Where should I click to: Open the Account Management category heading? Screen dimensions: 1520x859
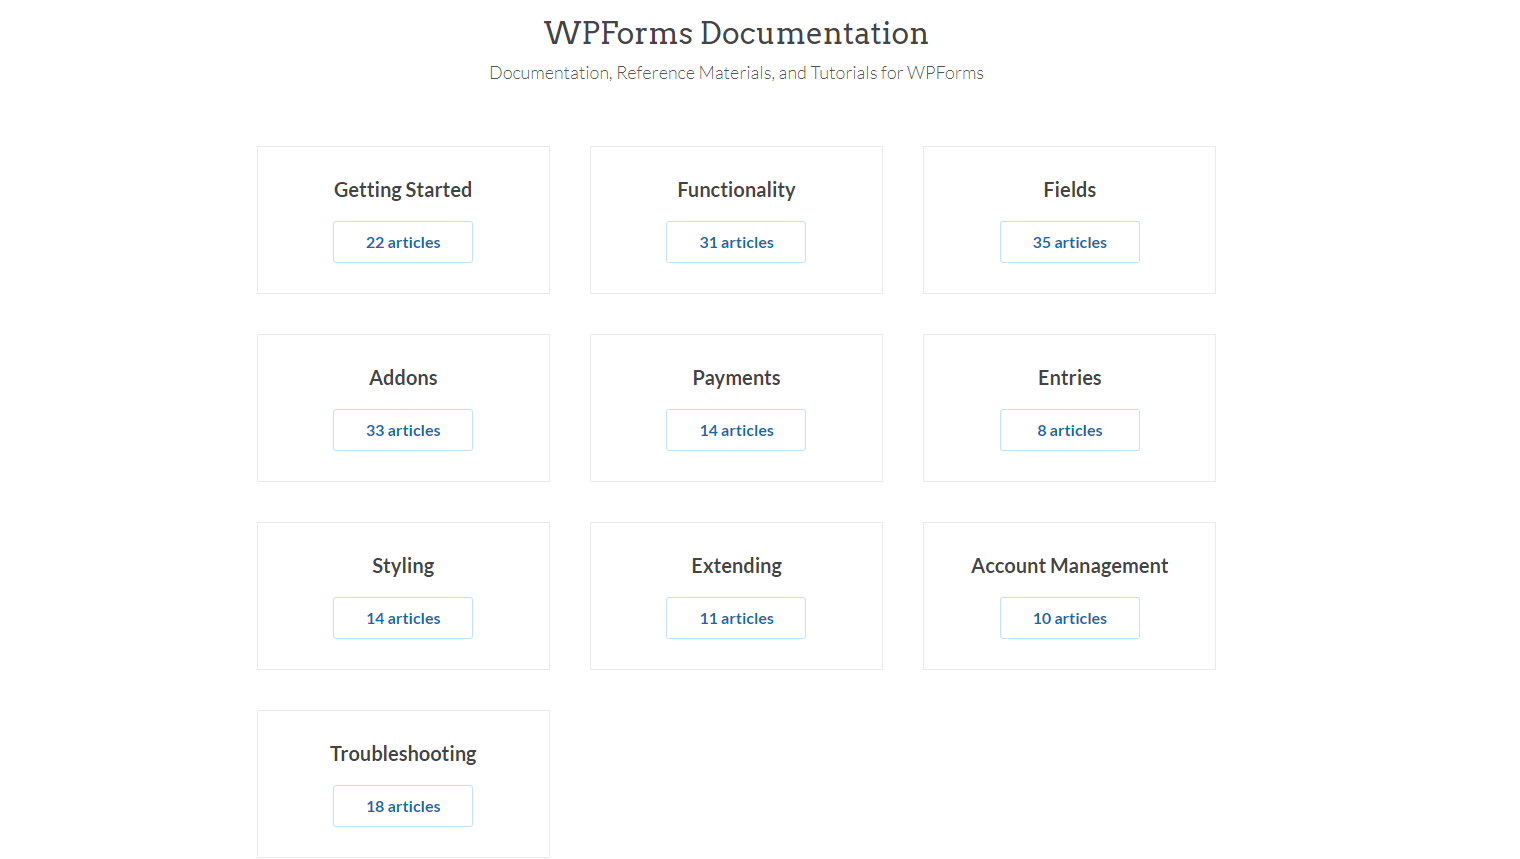1070,566
